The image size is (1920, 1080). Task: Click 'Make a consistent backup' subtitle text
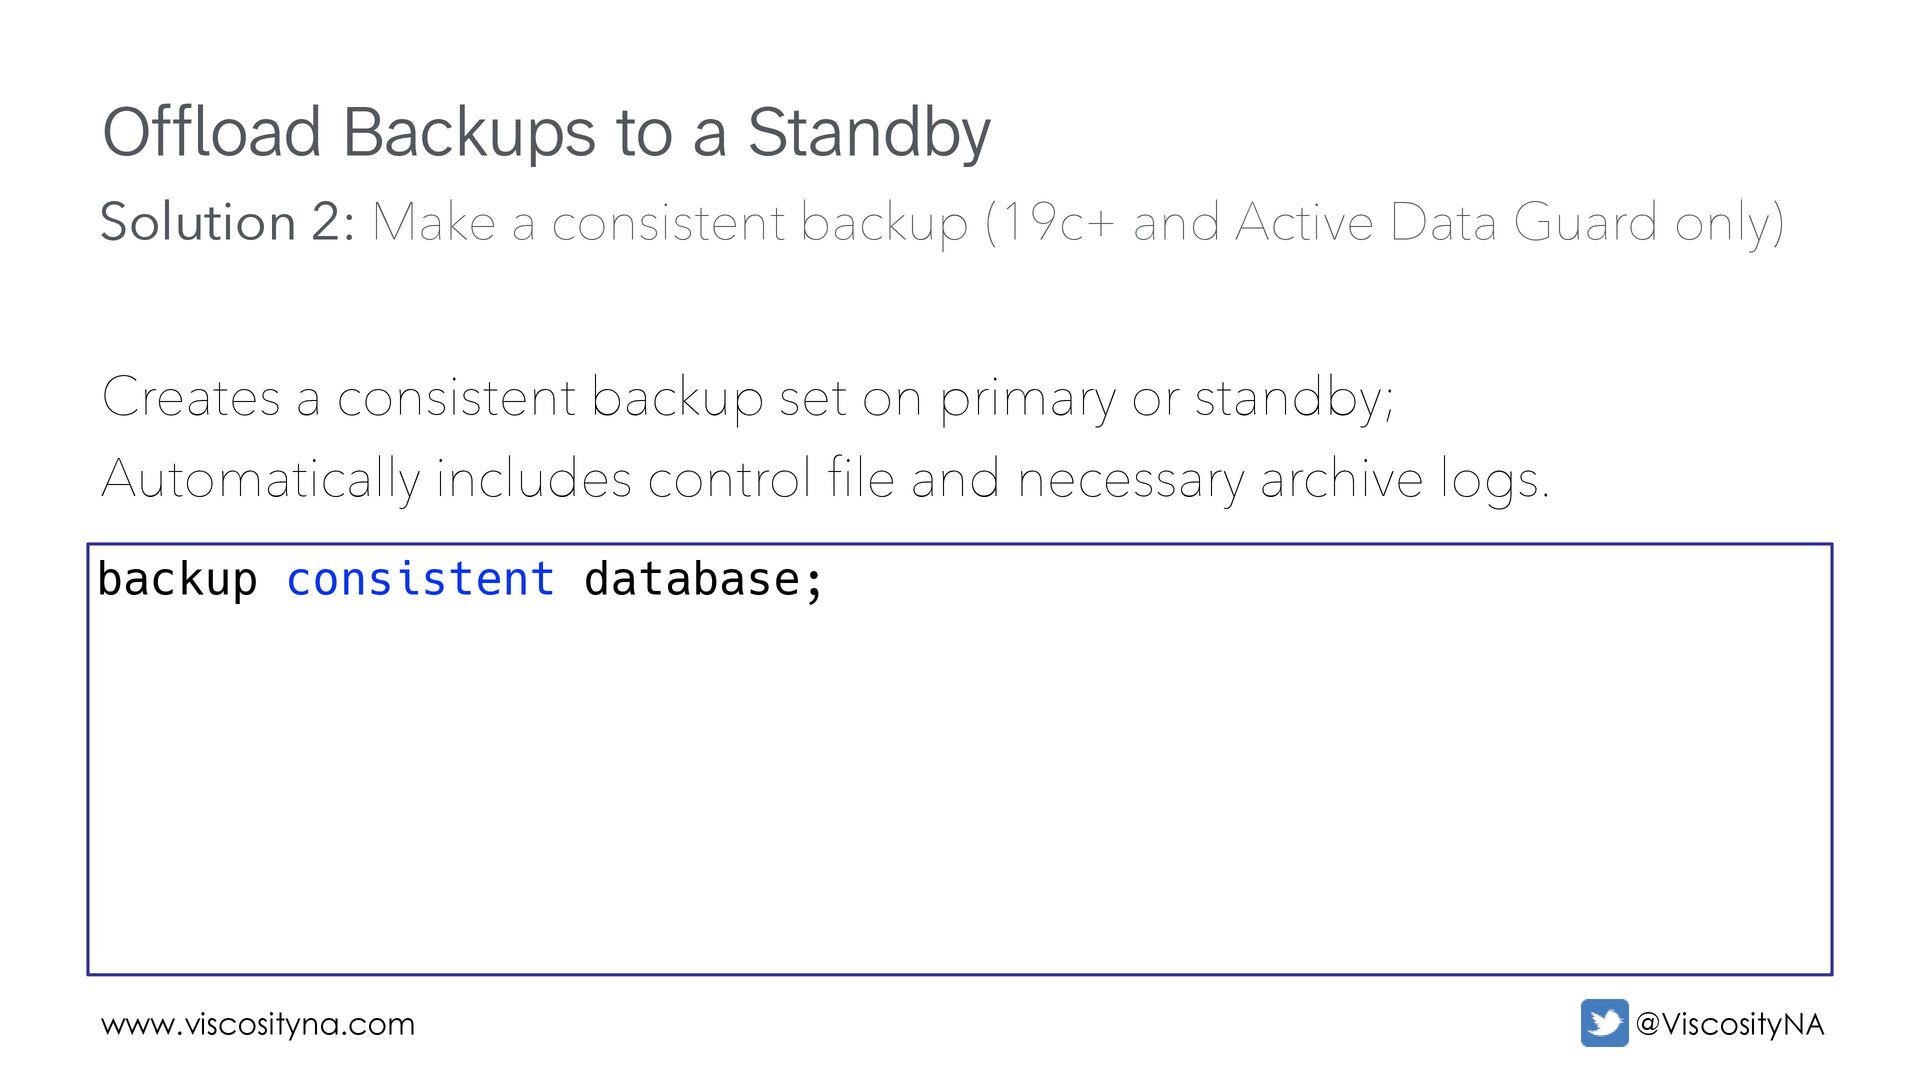click(670, 222)
